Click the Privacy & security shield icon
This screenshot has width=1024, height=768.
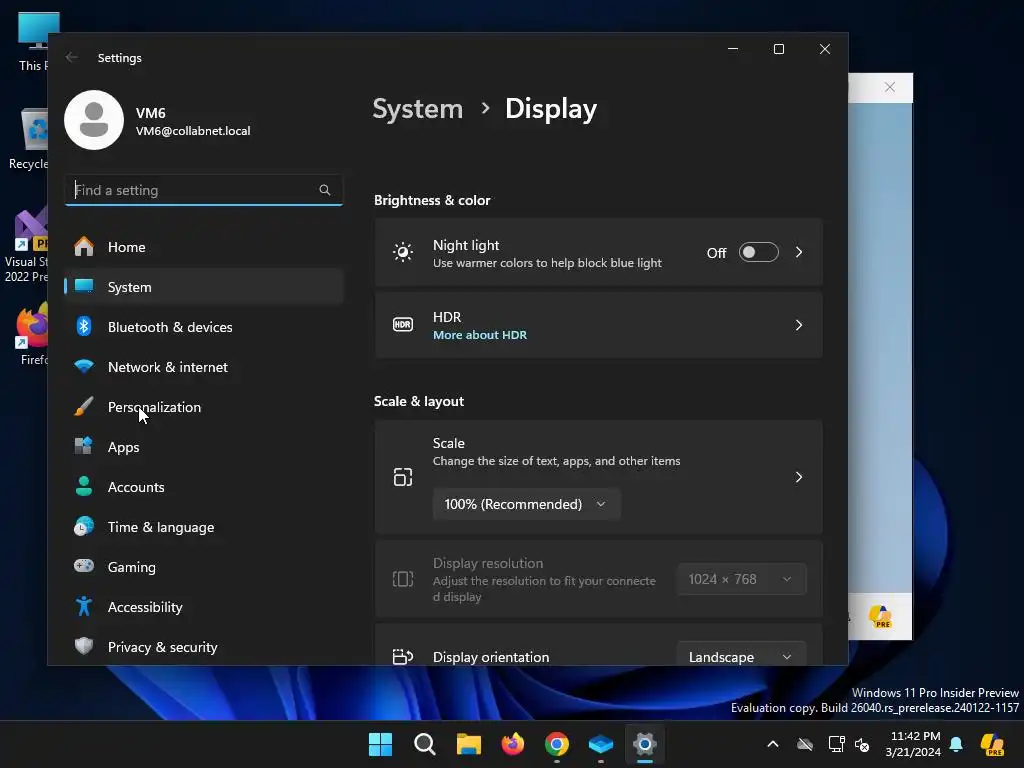point(84,647)
